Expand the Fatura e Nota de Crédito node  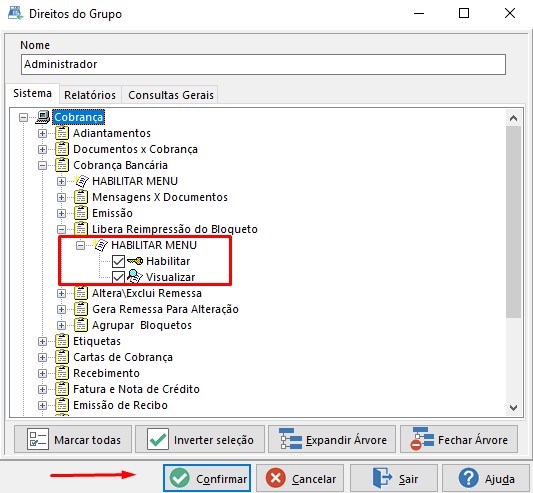(42, 389)
